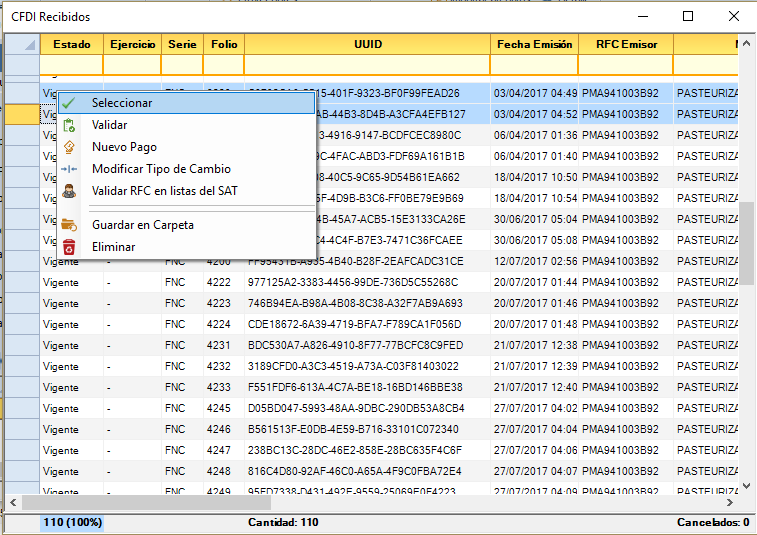This screenshot has width=757, height=535.
Task: Click the filter field under the UUID column
Action: coord(367,65)
